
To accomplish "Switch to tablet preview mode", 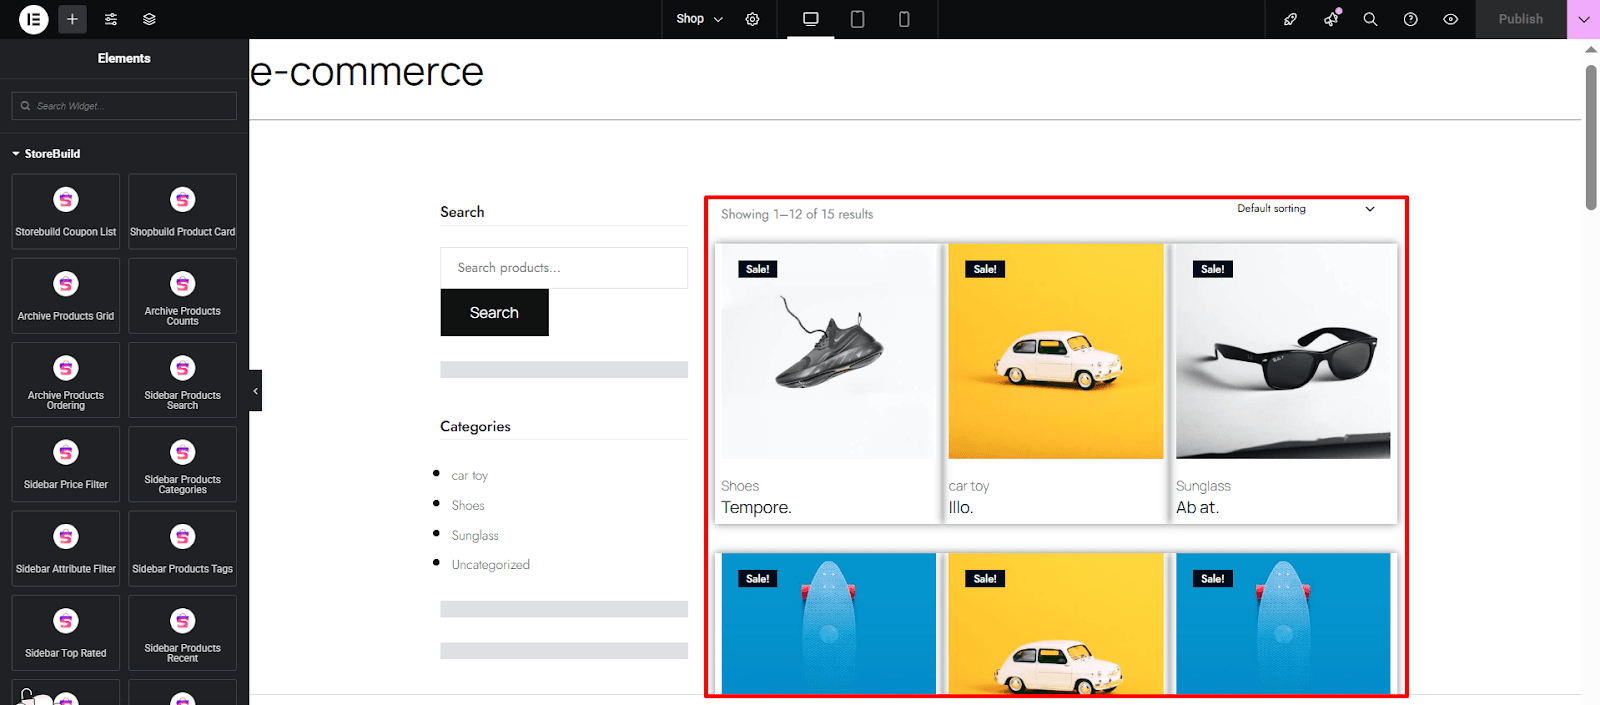I will tap(857, 19).
